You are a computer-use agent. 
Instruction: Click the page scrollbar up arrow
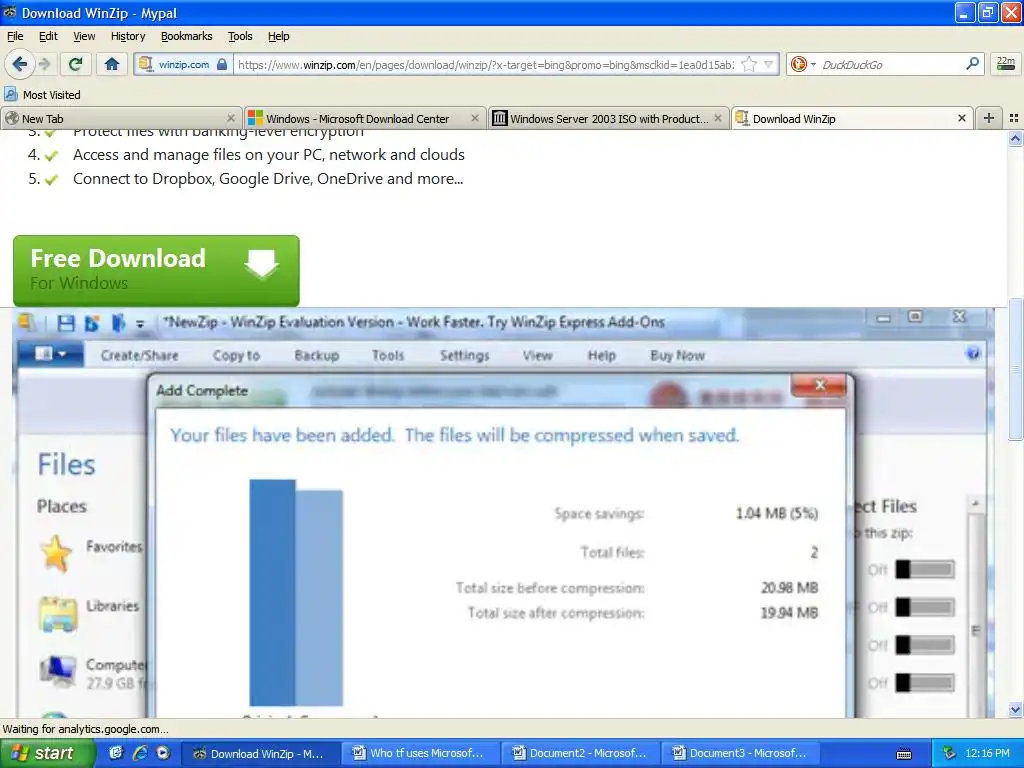tap(1015, 138)
